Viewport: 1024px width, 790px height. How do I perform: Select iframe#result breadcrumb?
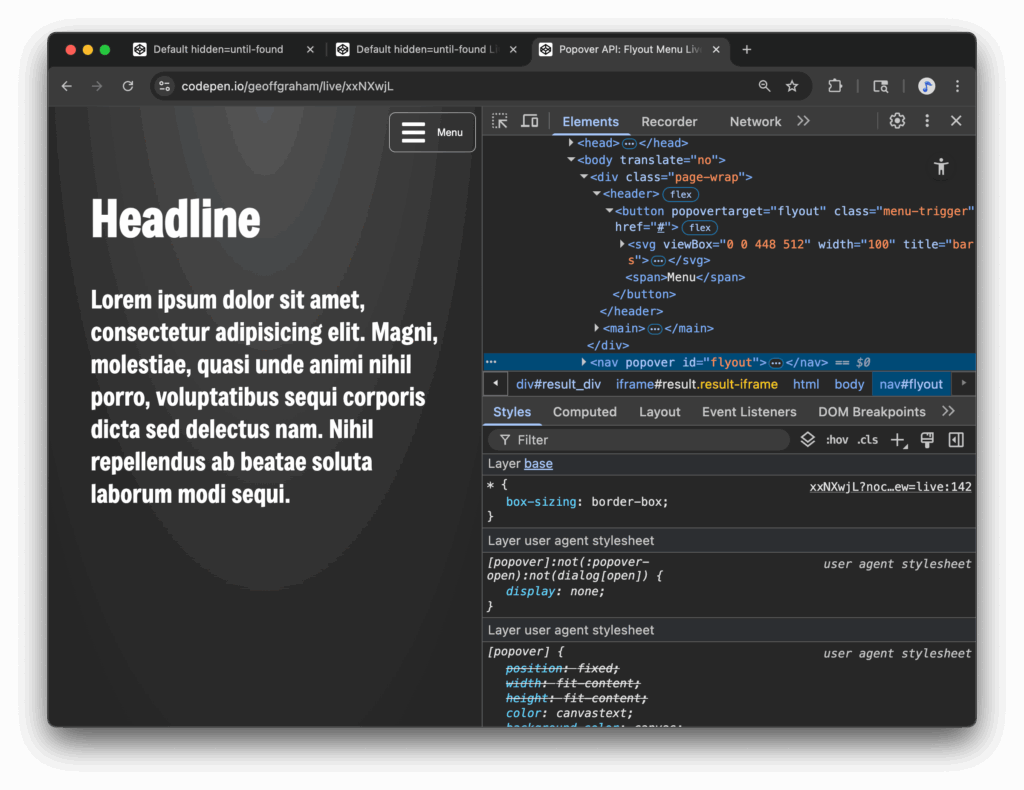click(696, 384)
